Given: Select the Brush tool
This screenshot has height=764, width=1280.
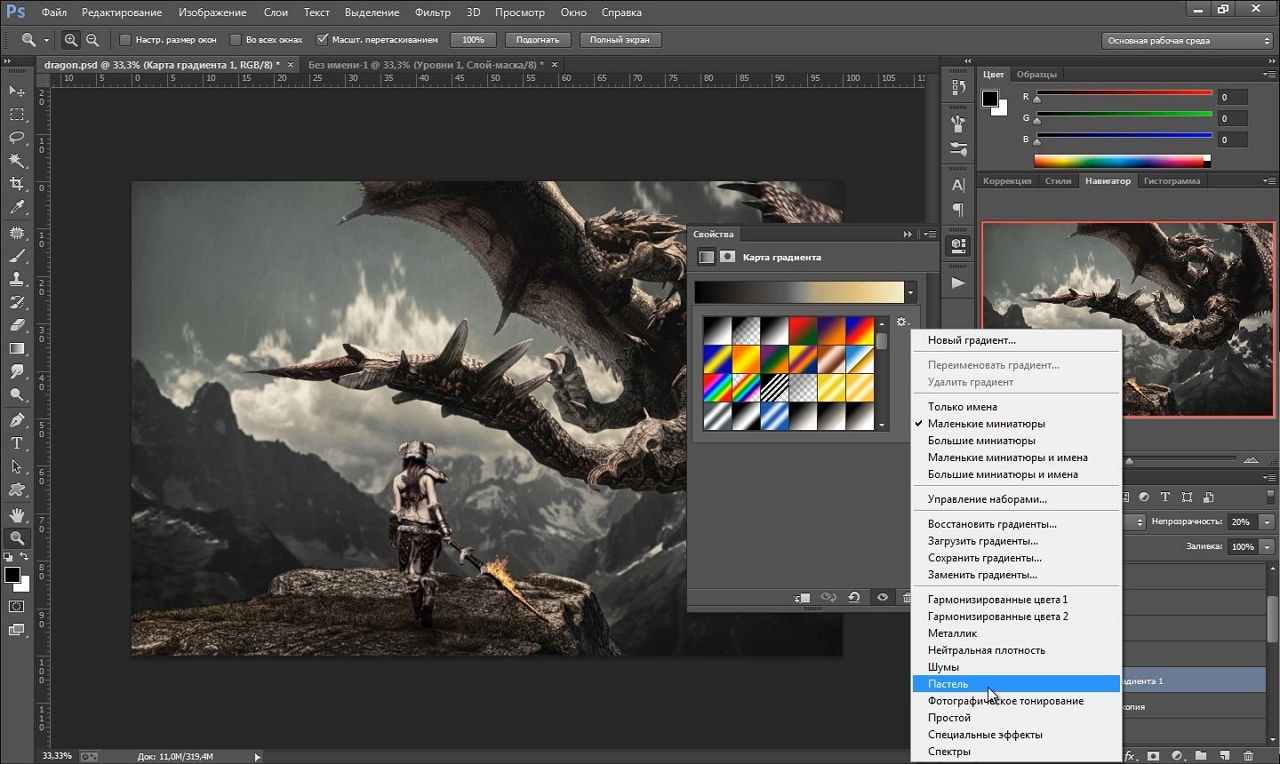Looking at the screenshot, I should [x=17, y=256].
